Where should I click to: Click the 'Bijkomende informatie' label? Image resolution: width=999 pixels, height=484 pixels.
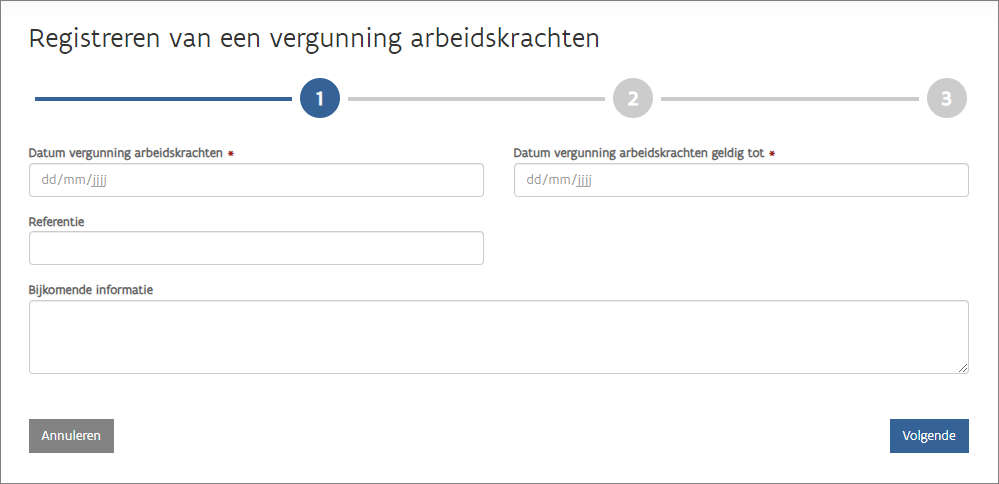click(91, 289)
